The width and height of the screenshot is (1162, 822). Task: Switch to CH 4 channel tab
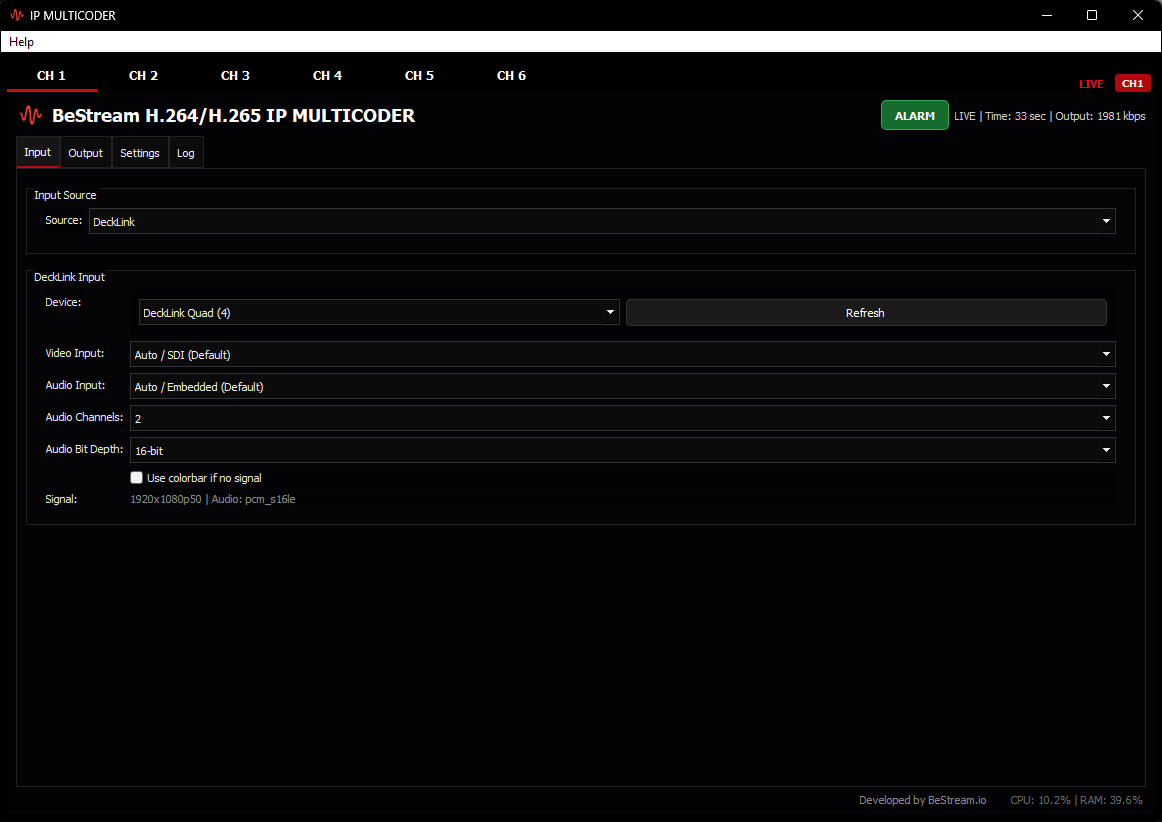(327, 76)
